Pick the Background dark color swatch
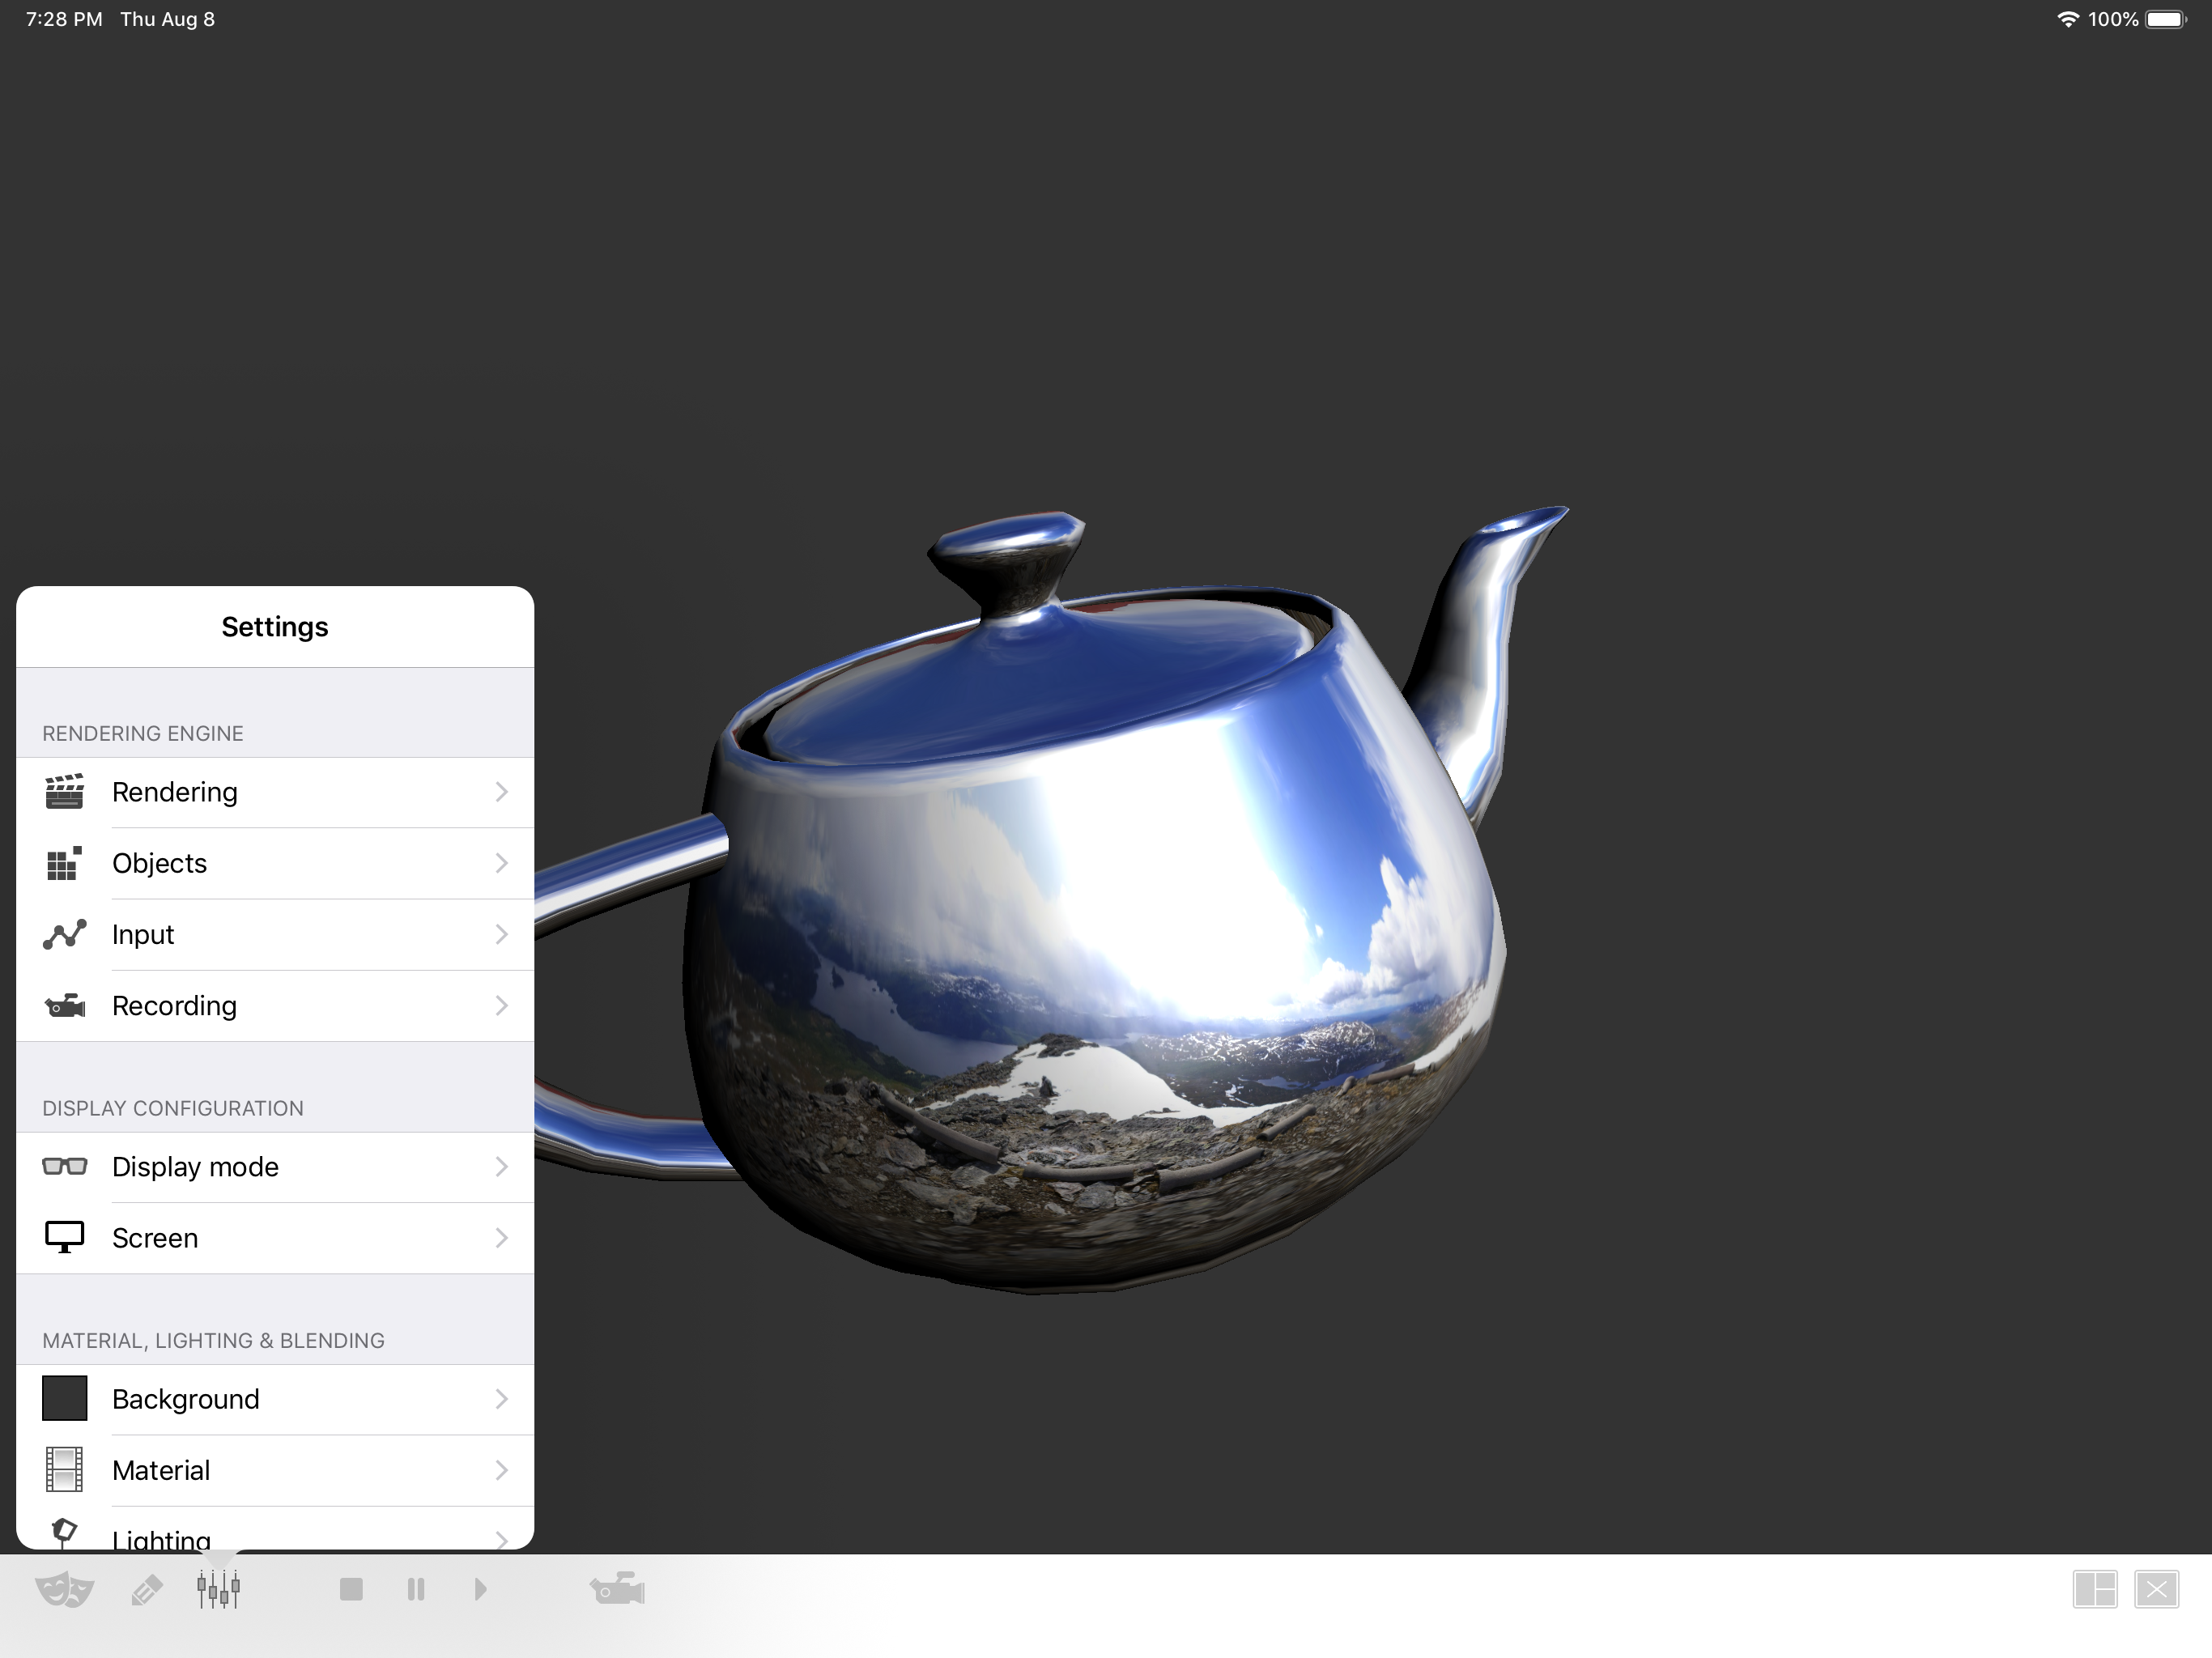2212x1658 pixels. tap(65, 1399)
